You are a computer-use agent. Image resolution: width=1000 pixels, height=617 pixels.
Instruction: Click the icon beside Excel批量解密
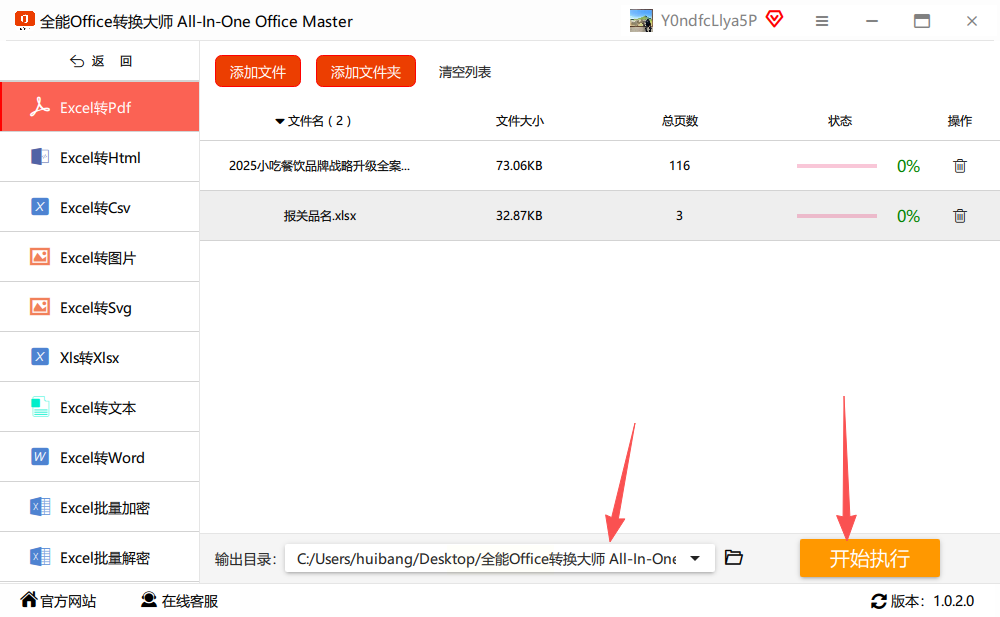pos(40,556)
